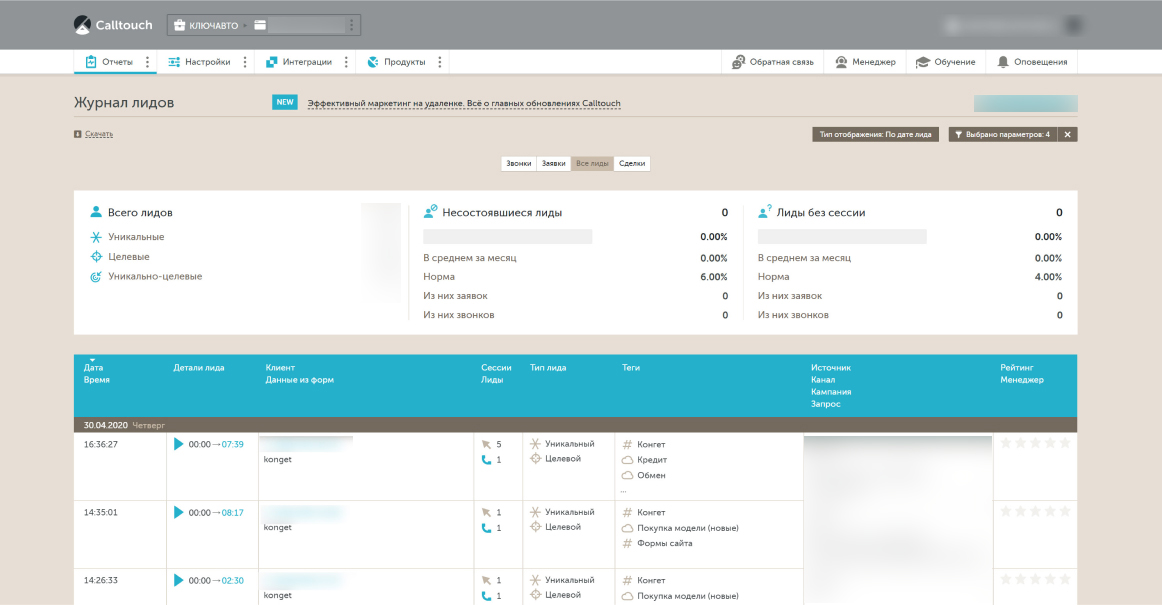Expand three-dot menu next to Продукты

point(439,62)
